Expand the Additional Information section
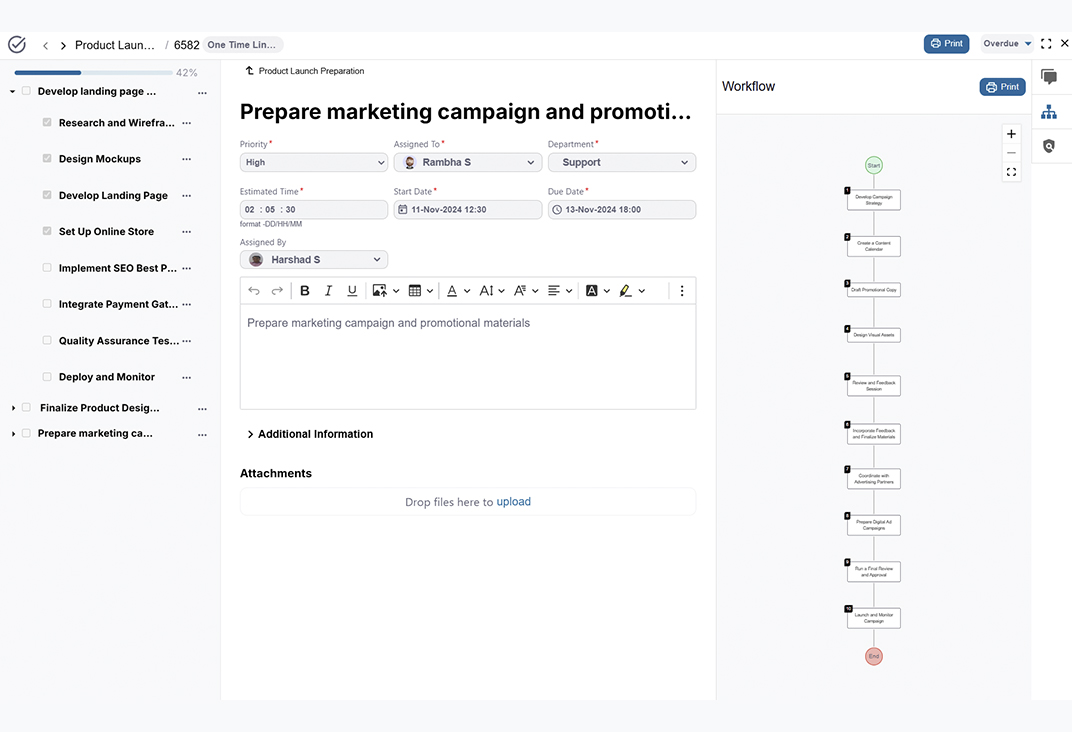Screen dimensions: 1072x732 (310, 434)
